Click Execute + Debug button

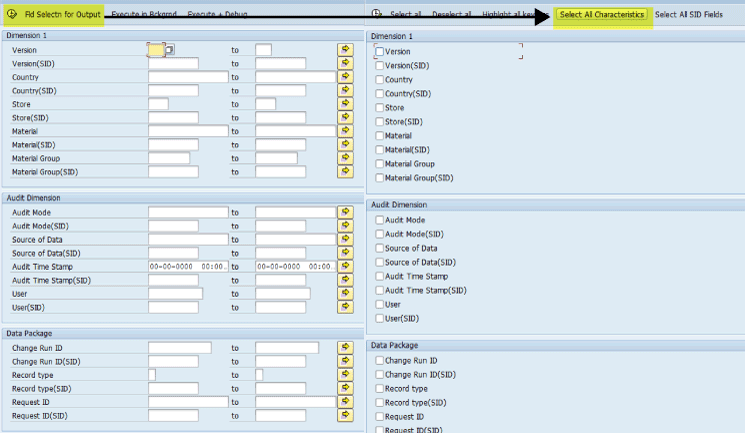pyautogui.click(x=218, y=14)
